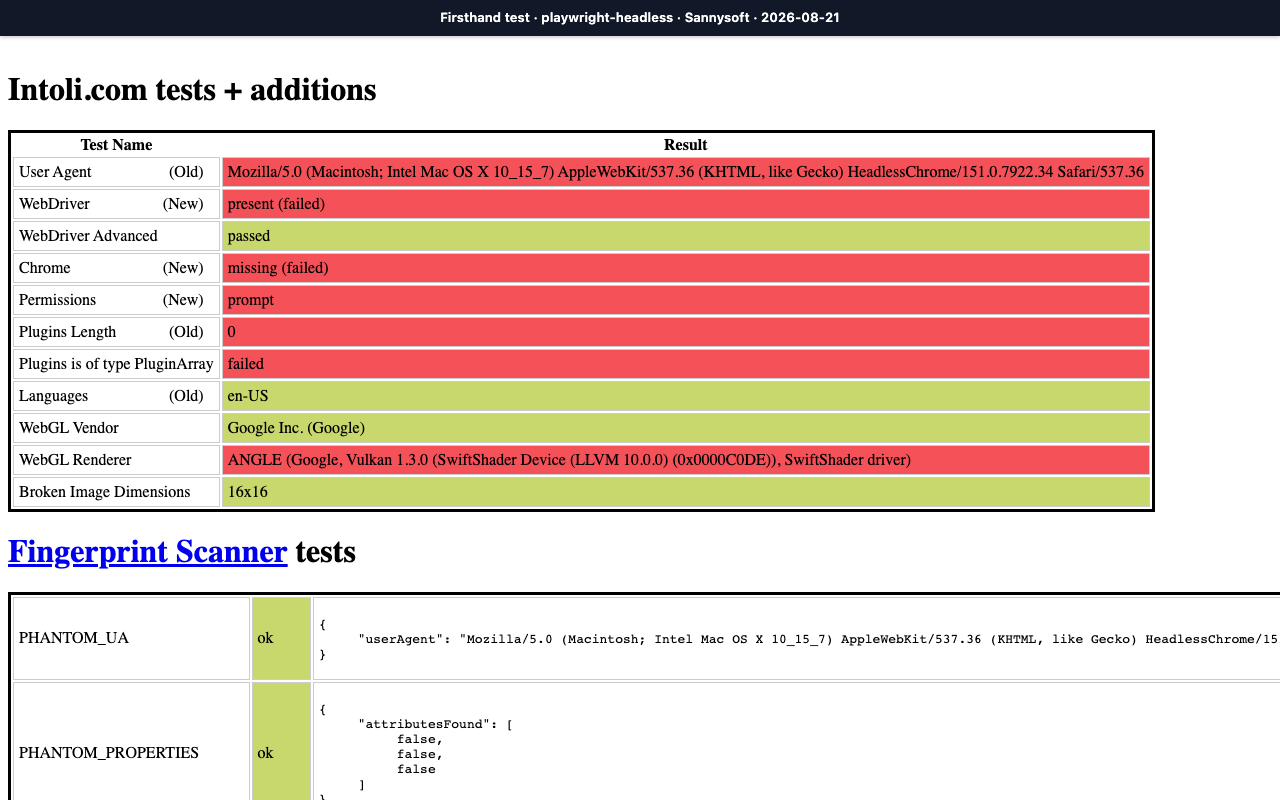Screen dimensions: 1280x800
Task: Select the 'Chrome (New)' test name cell
Action: click(117, 268)
